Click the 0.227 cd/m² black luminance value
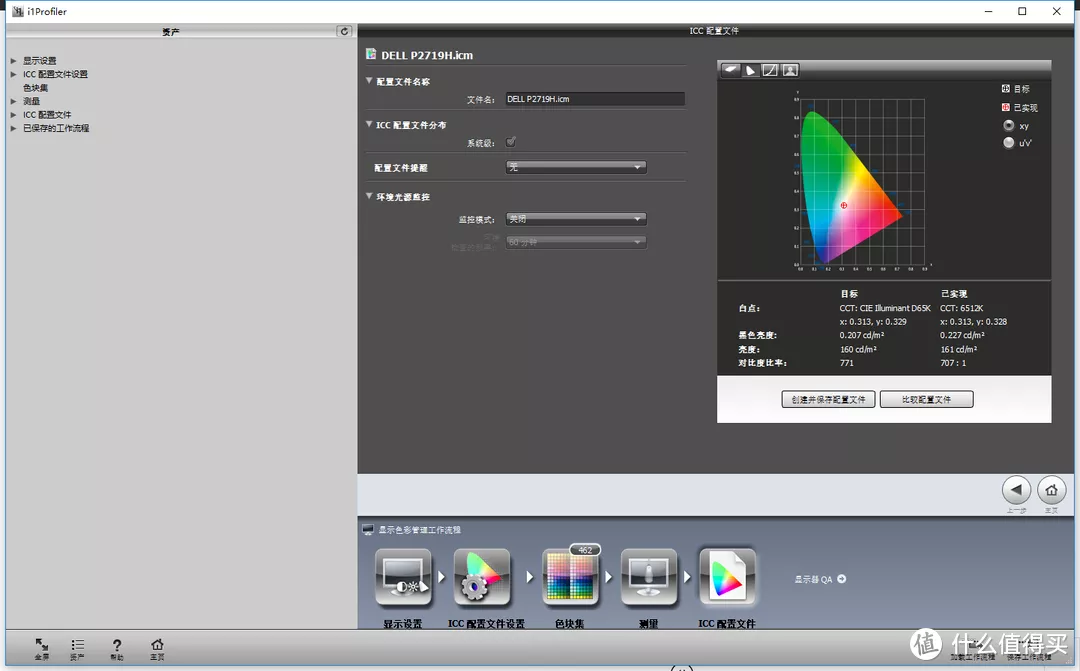The height and width of the screenshot is (671, 1080). pyautogui.click(x=962, y=336)
